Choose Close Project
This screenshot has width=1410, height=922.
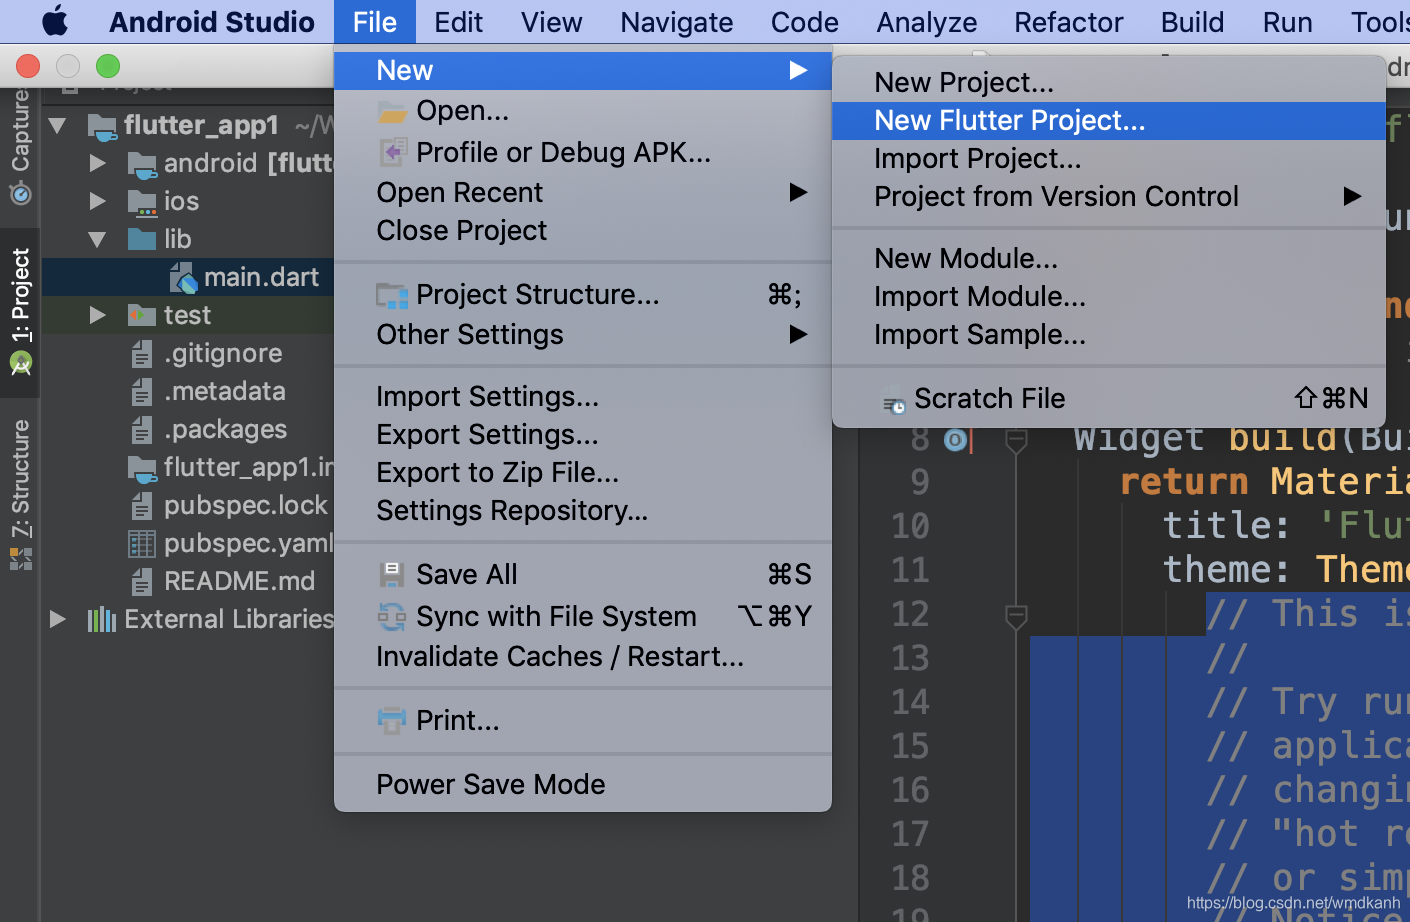pos(583,231)
